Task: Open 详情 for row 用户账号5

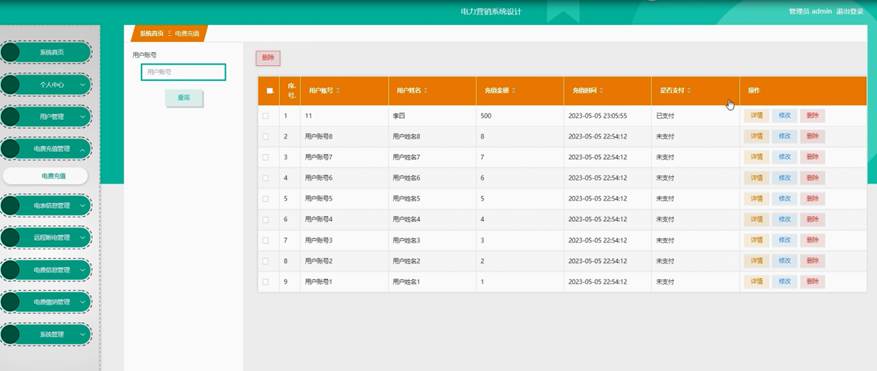Action: coord(756,199)
